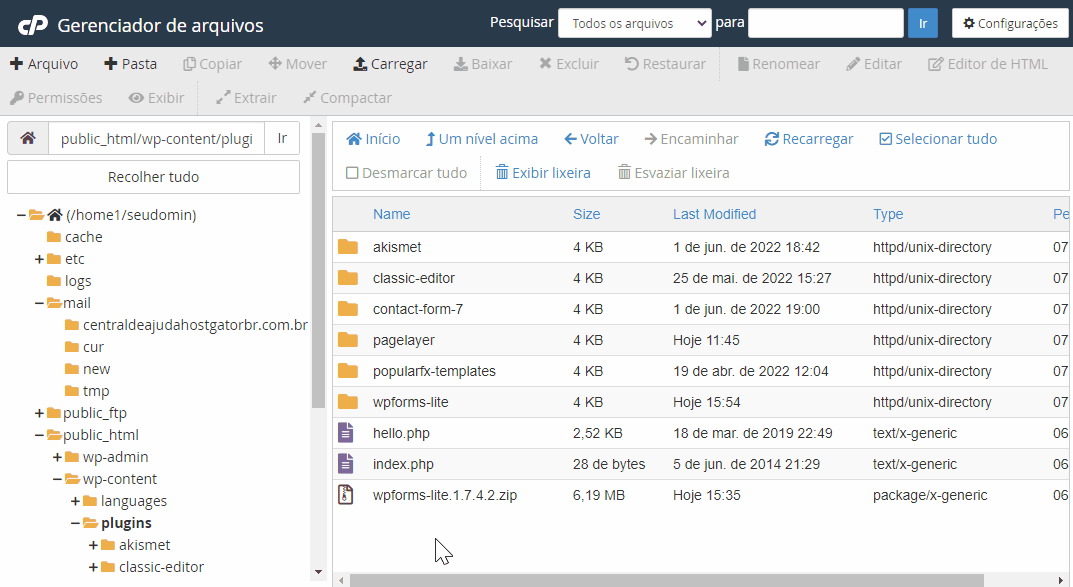Expand the public_ftp tree node
The width and height of the screenshot is (1073, 587).
39,413
